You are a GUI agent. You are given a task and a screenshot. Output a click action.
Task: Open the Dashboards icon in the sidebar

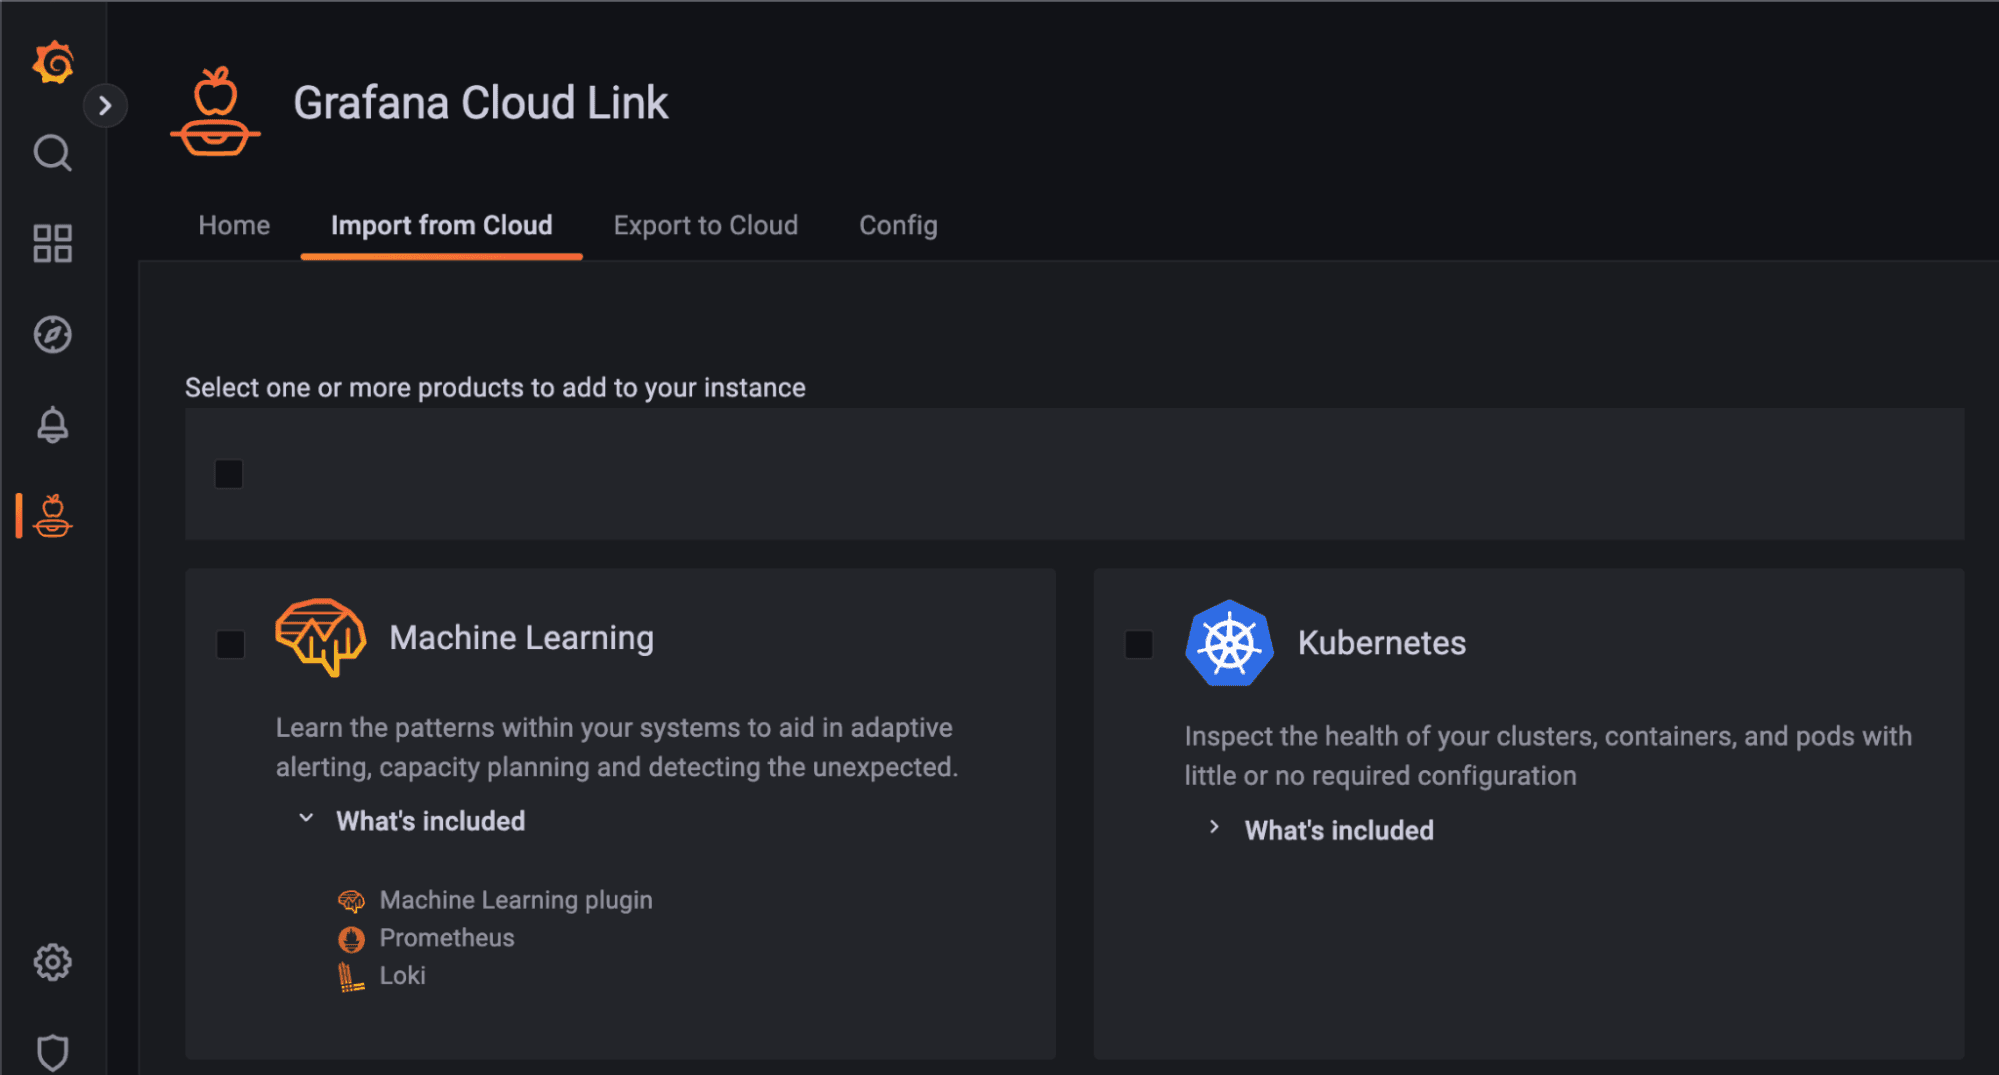click(x=52, y=242)
